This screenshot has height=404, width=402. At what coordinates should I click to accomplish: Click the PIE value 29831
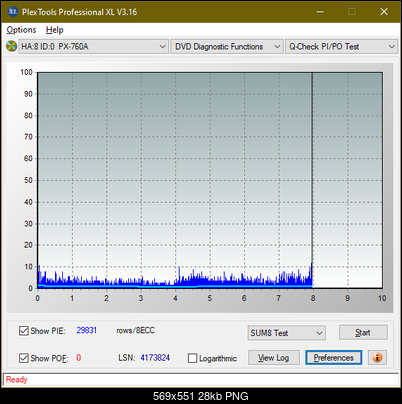[x=87, y=330]
